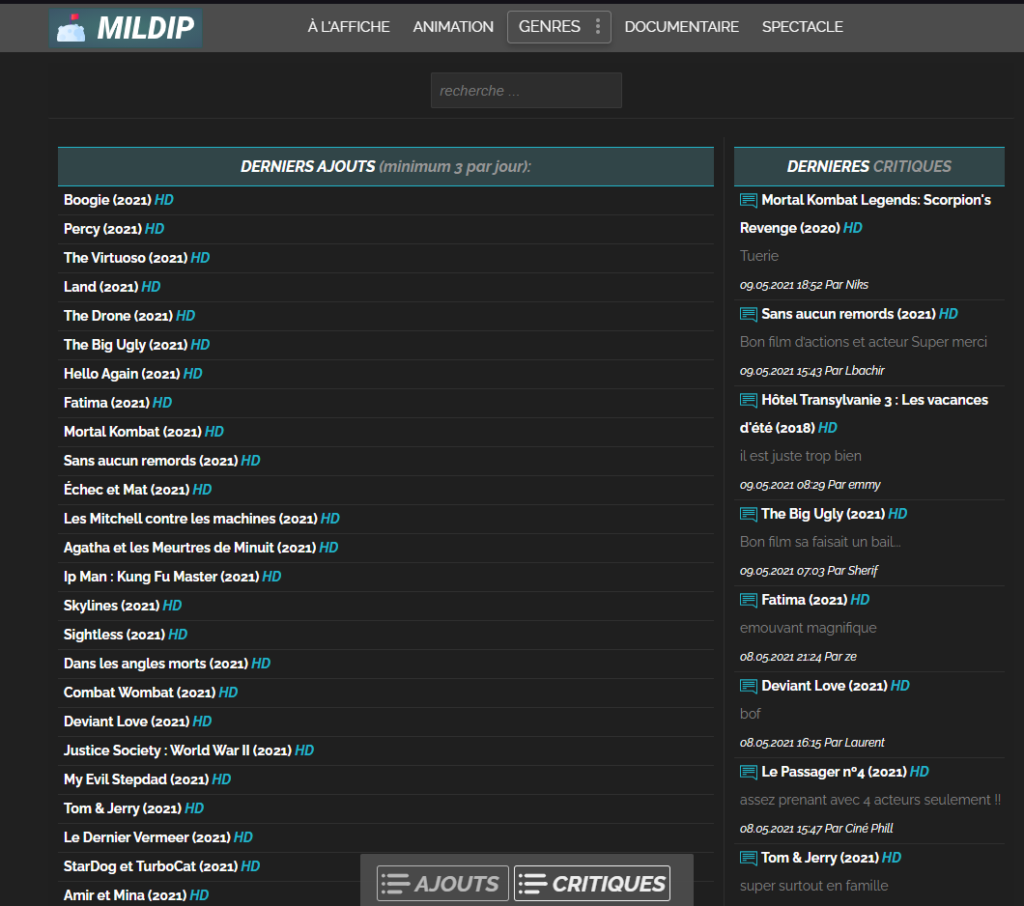Open Hôtel Transylvanie 3 critique title
The height and width of the screenshot is (906, 1024).
tap(864, 413)
